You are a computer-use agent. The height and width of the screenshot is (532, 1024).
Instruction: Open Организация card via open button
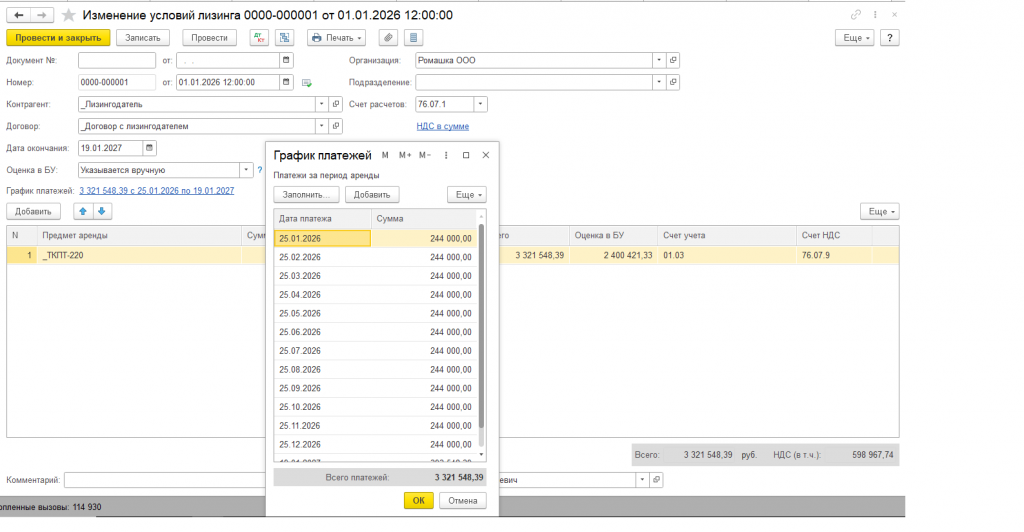click(x=673, y=60)
